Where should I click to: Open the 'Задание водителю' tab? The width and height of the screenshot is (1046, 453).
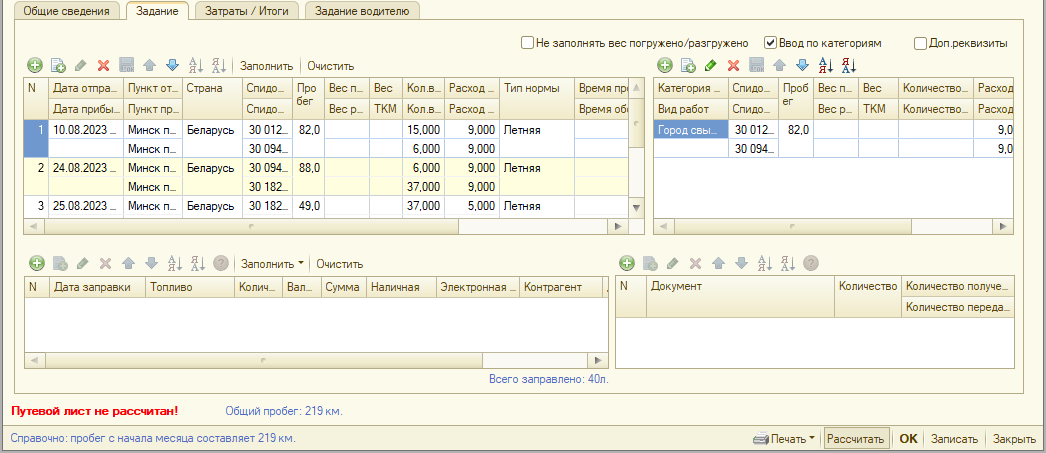coord(363,11)
